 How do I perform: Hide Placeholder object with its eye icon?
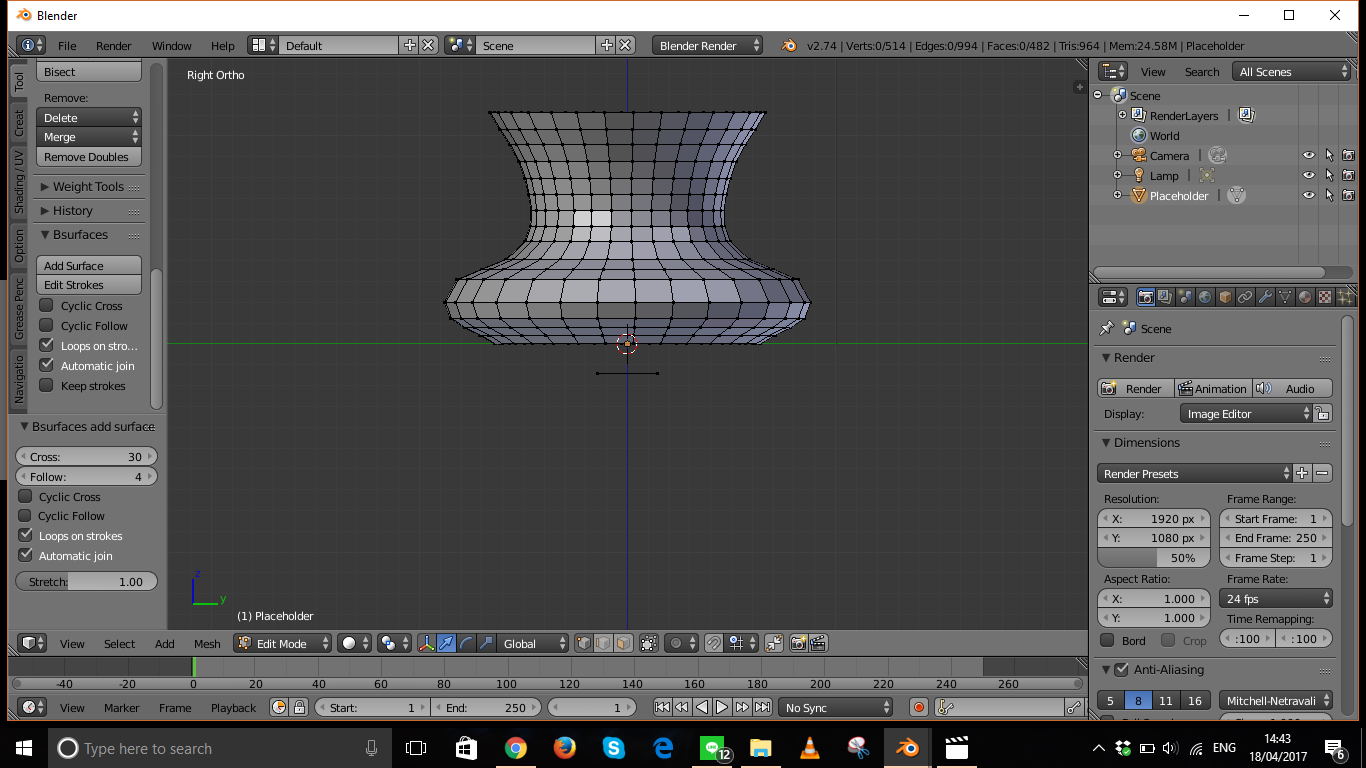pos(1308,195)
